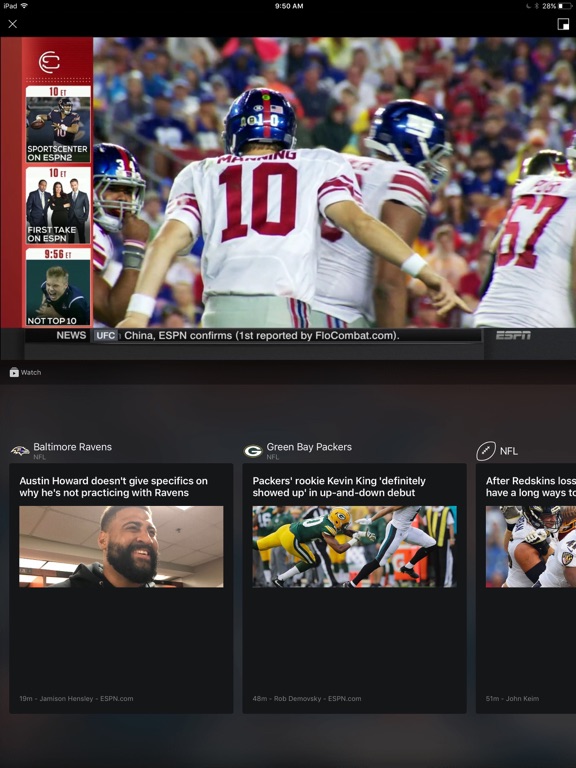Tap the '19m - Jamison Hensley - ESPN.com' byline
This screenshot has height=768, width=576.
coord(76,698)
